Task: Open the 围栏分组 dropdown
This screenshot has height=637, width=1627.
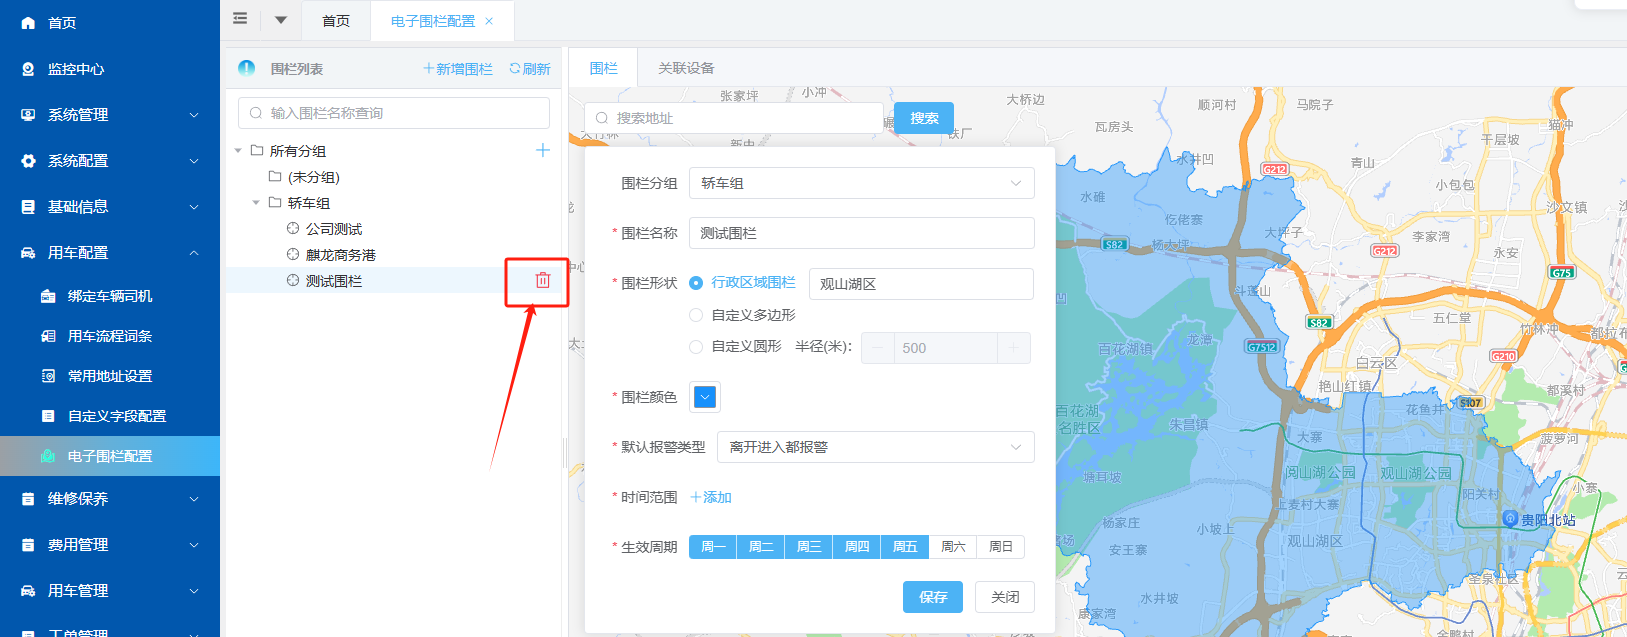Action: (x=861, y=183)
